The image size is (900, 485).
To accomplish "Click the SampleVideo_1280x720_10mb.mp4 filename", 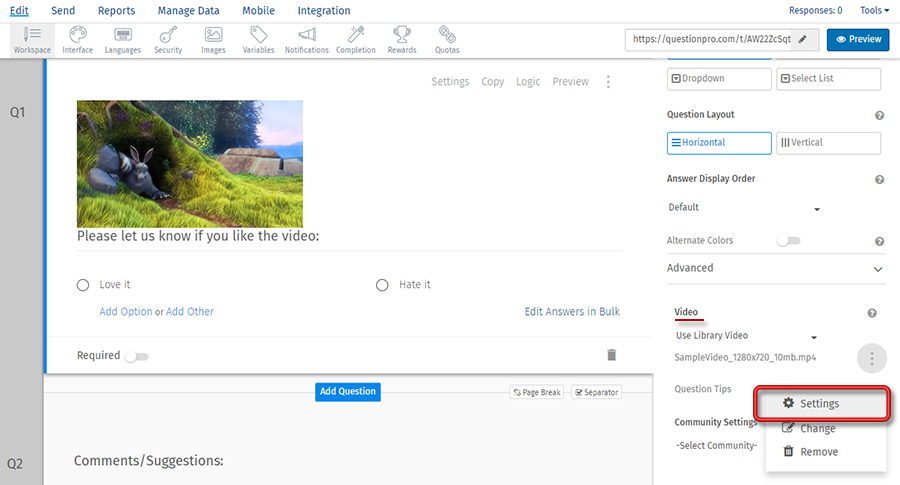I will 745,358.
